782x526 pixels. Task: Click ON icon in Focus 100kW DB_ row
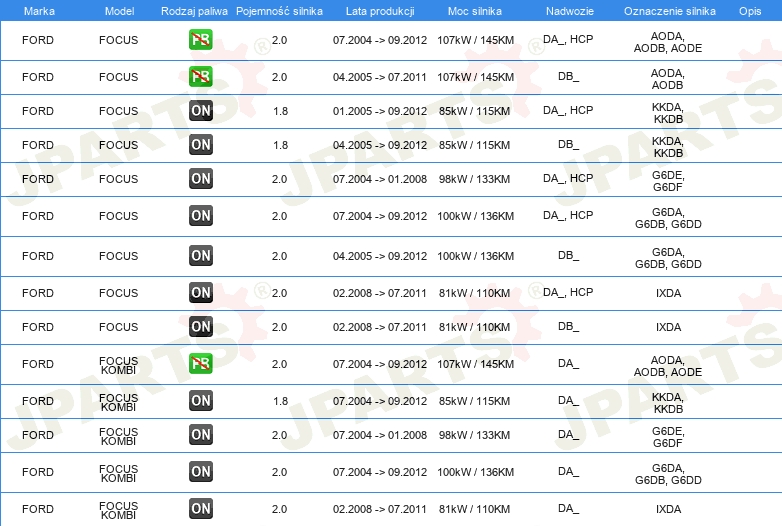(200, 255)
